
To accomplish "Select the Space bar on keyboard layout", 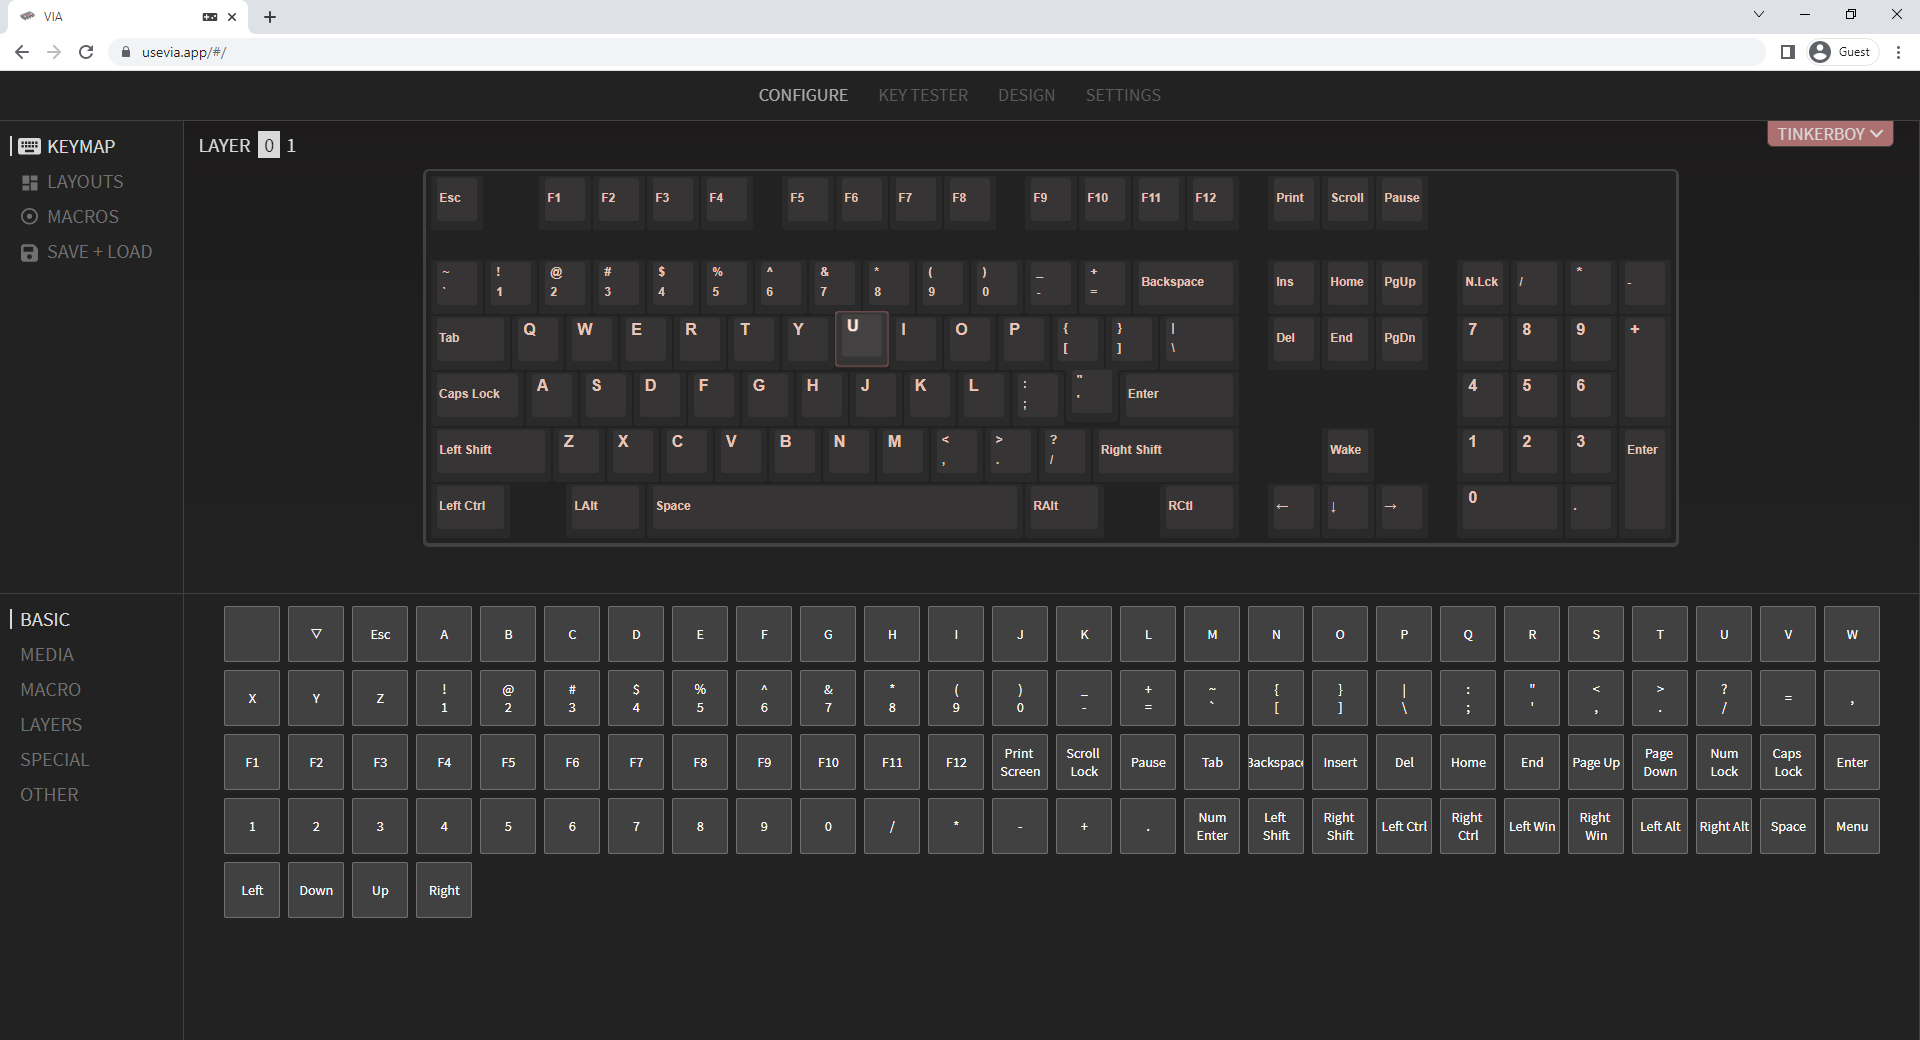I will [835, 509].
